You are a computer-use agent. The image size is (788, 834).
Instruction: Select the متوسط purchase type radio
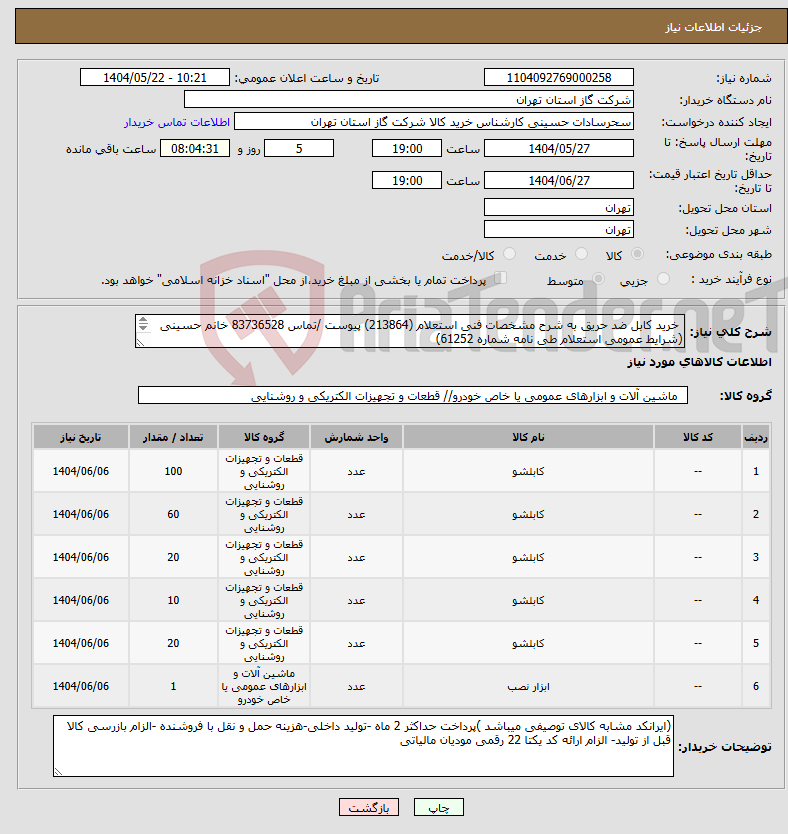[x=598, y=279]
